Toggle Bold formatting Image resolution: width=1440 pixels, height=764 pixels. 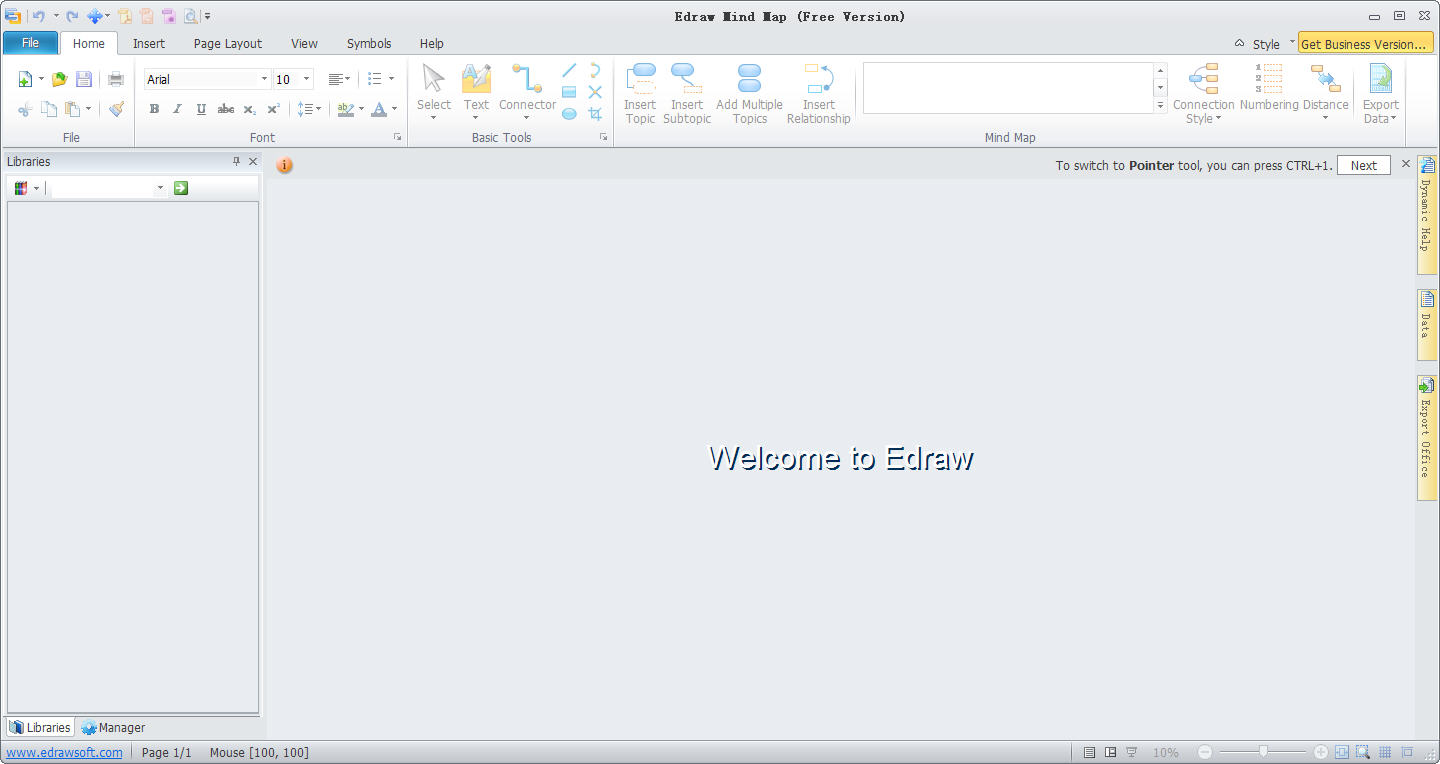pyautogui.click(x=154, y=109)
